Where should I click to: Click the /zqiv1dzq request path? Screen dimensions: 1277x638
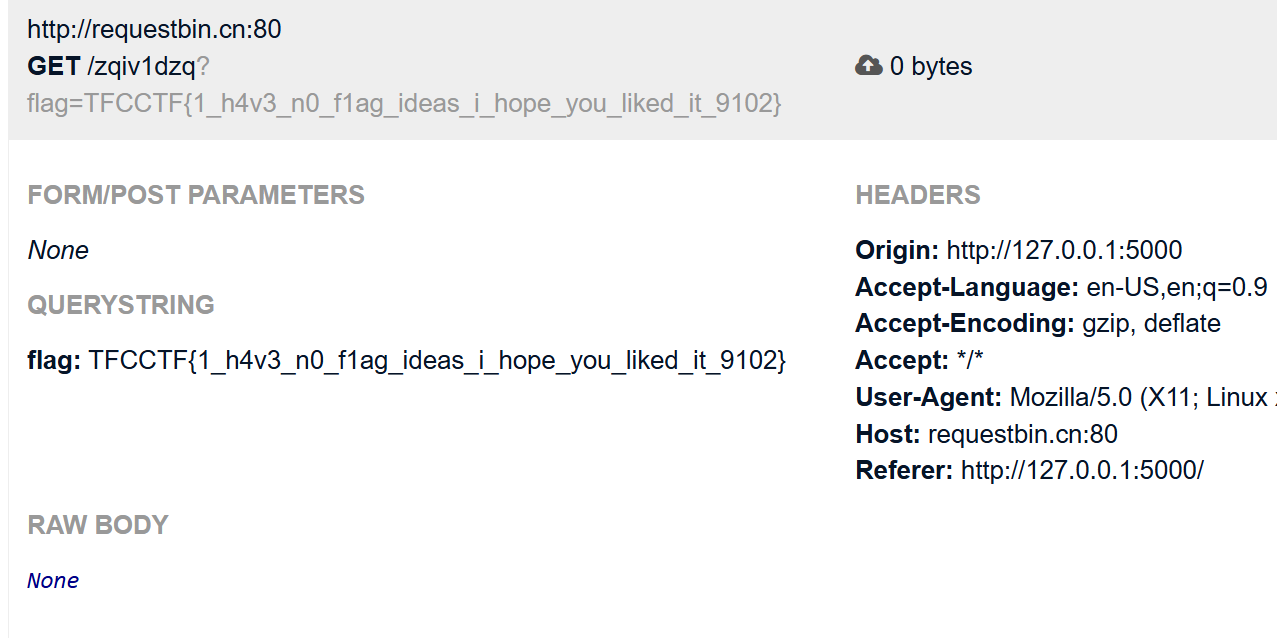[141, 67]
